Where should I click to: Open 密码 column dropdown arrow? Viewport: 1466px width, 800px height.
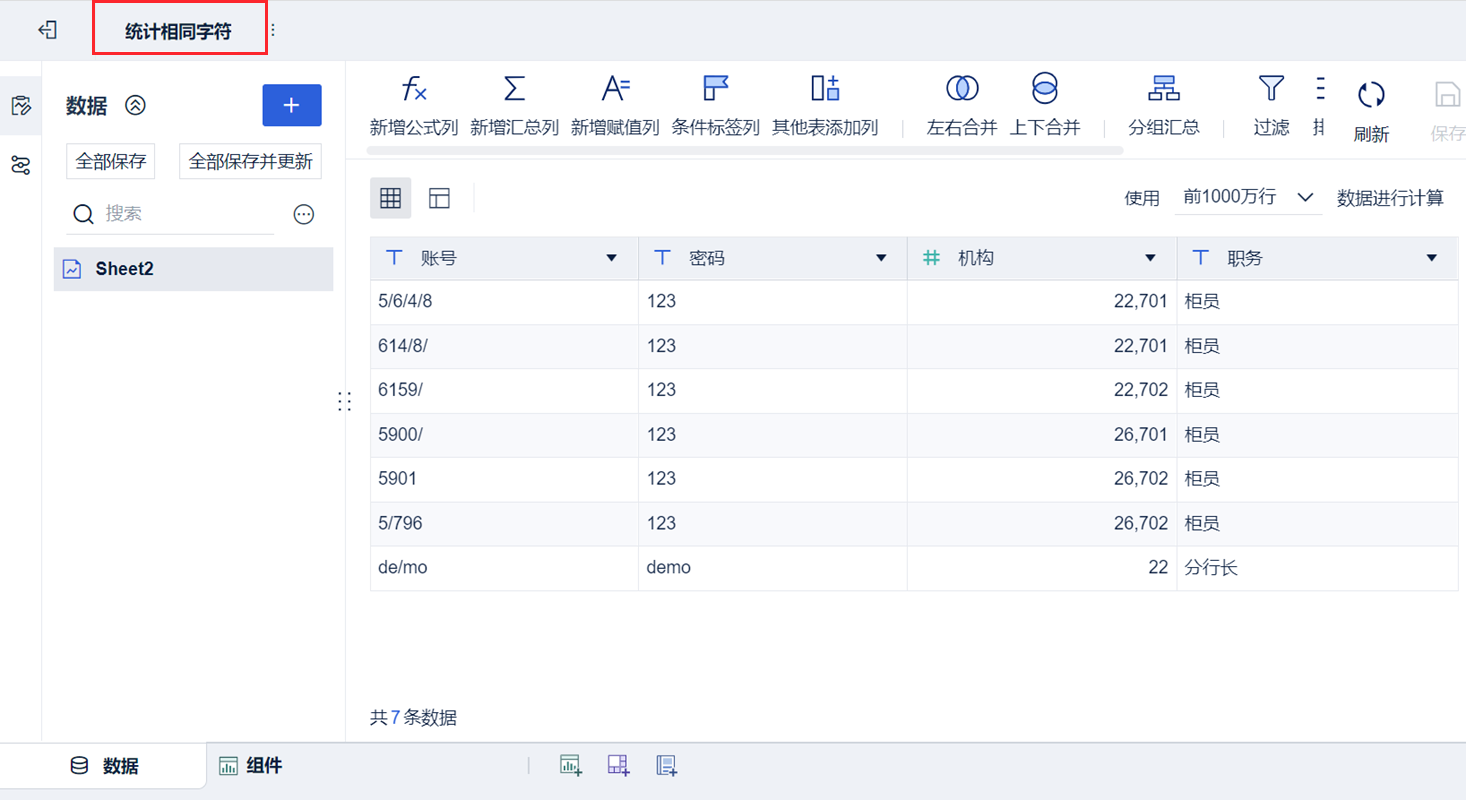[x=881, y=258]
